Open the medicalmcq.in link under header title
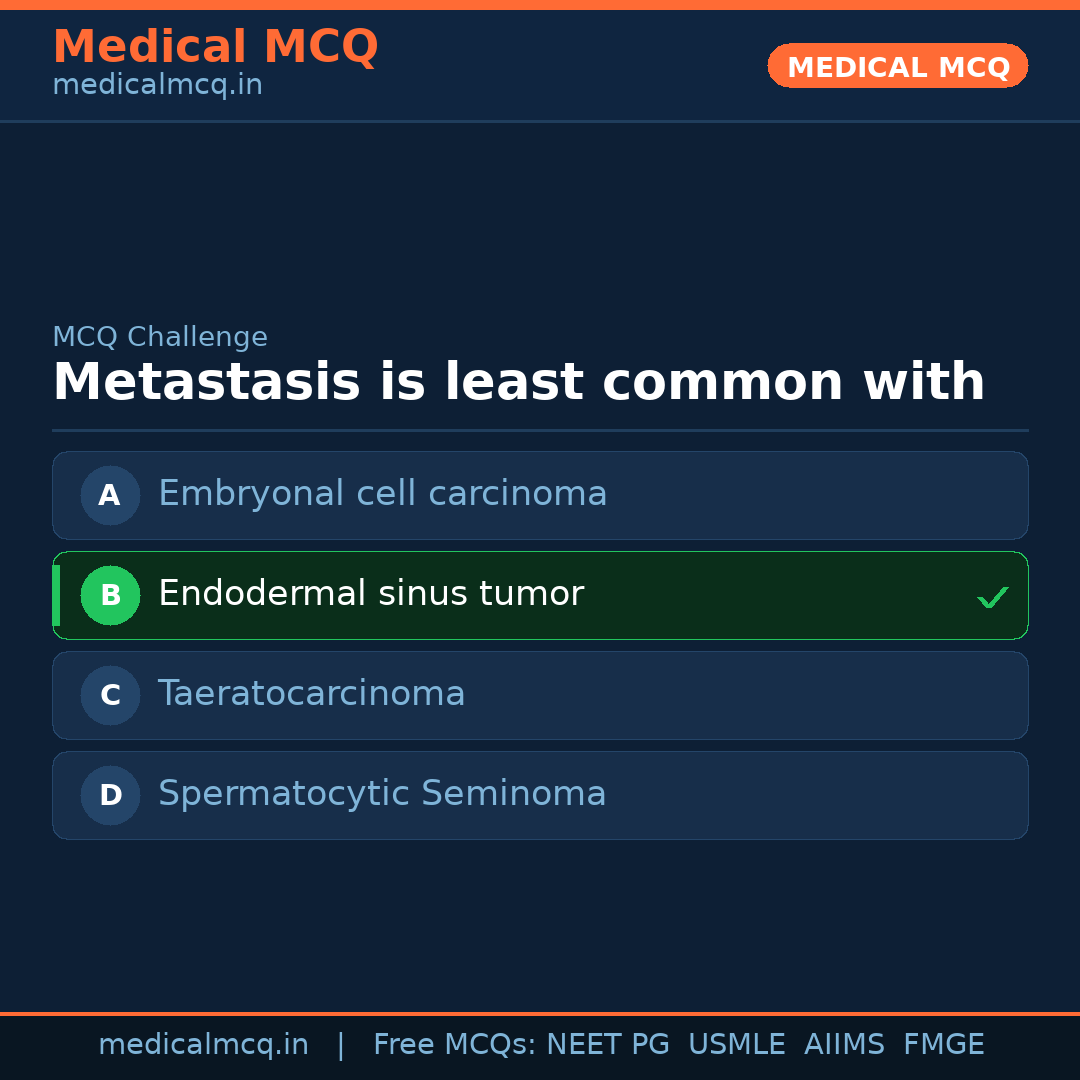The image size is (1080, 1080). pos(157,85)
